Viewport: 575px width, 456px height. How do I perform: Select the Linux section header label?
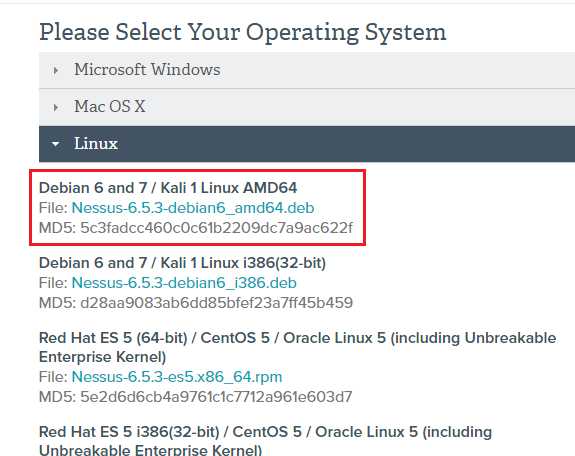click(96, 143)
